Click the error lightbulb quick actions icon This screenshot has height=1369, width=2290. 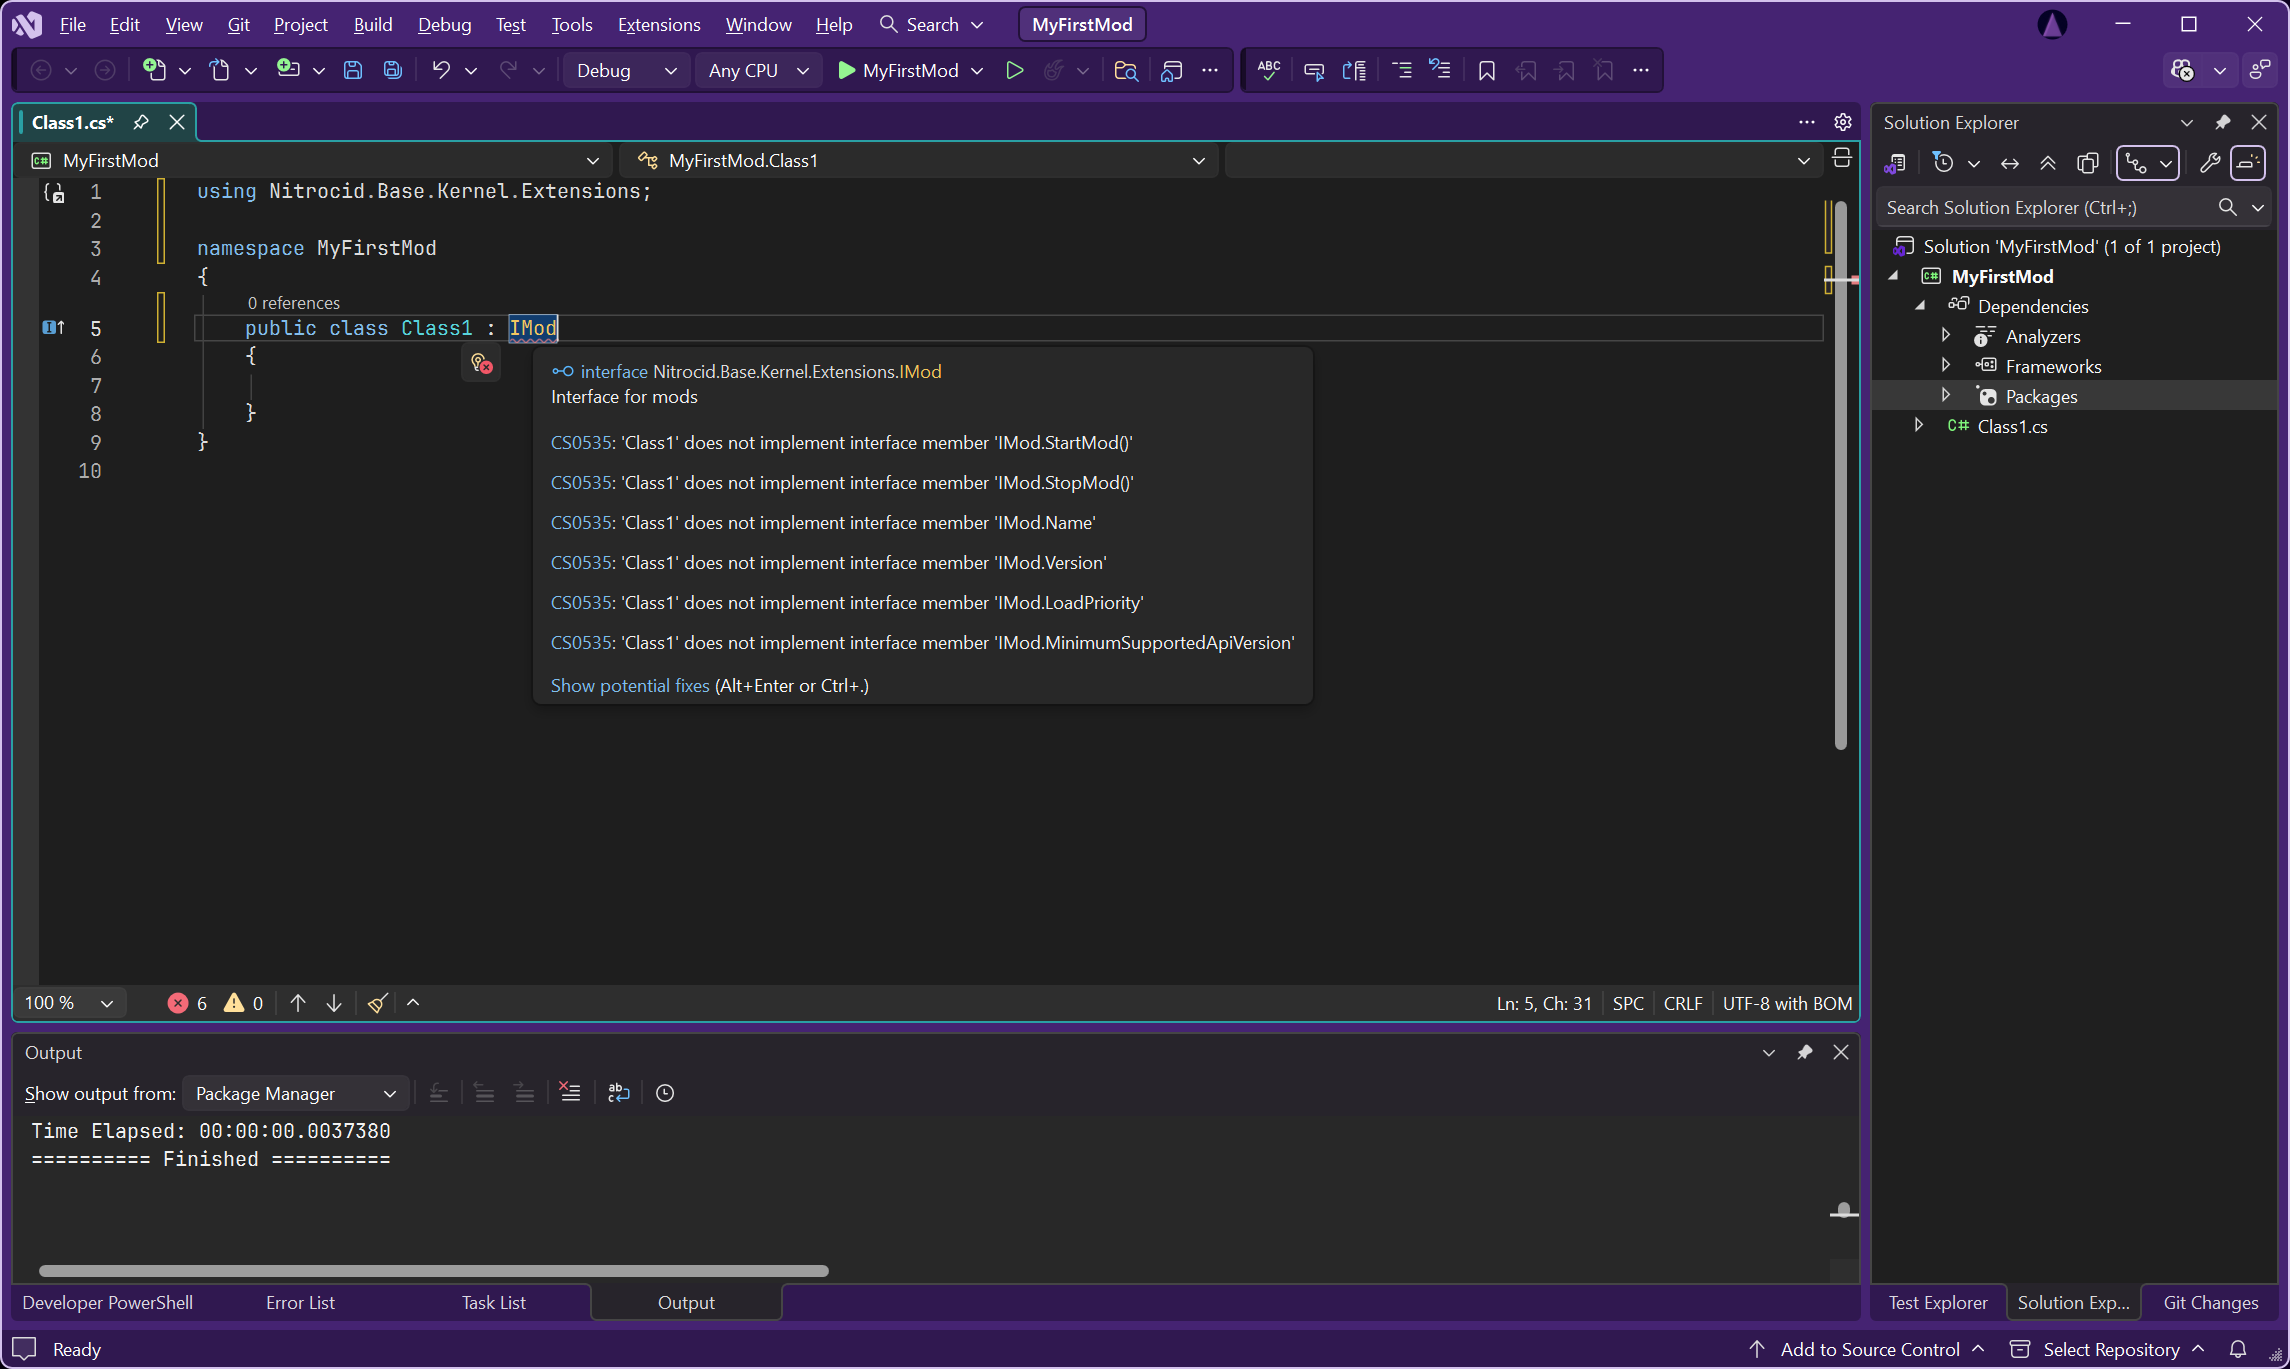point(481,363)
